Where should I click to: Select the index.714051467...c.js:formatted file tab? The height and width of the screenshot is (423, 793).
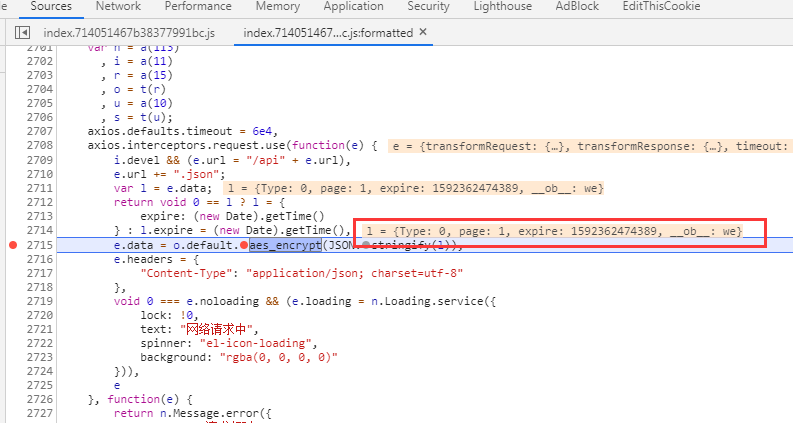coord(328,33)
